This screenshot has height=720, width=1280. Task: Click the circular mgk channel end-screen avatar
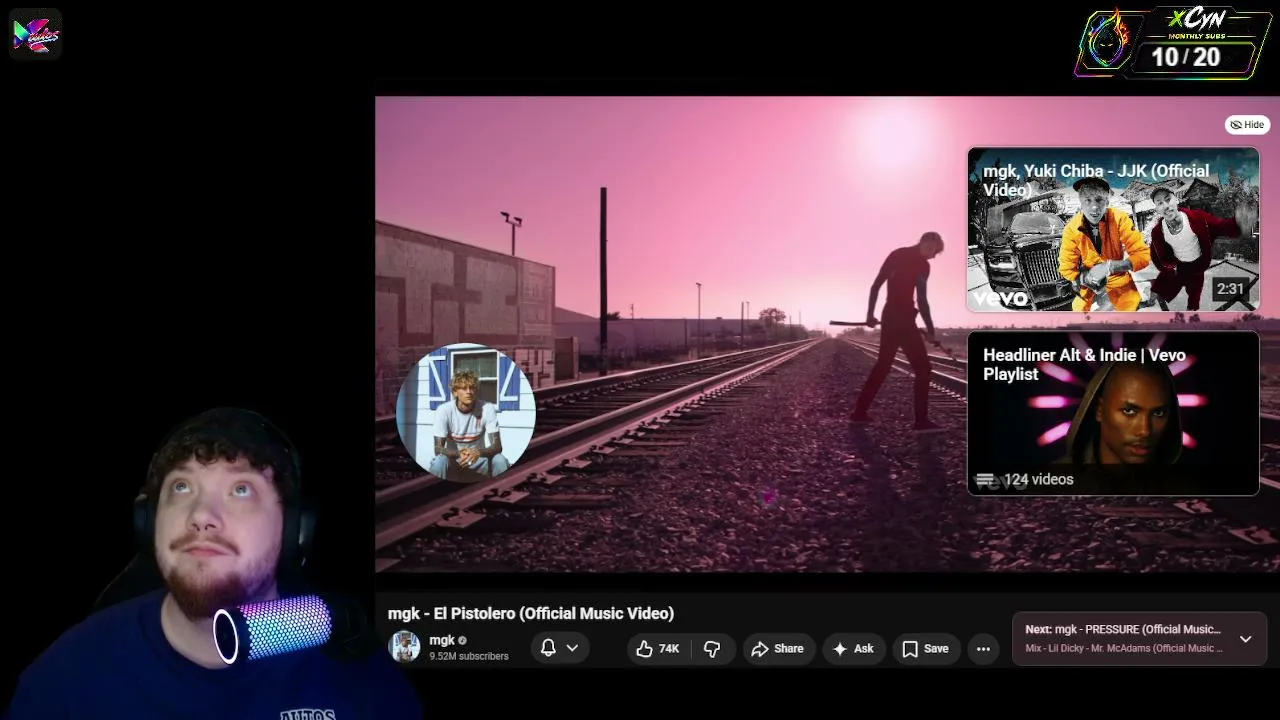(466, 412)
